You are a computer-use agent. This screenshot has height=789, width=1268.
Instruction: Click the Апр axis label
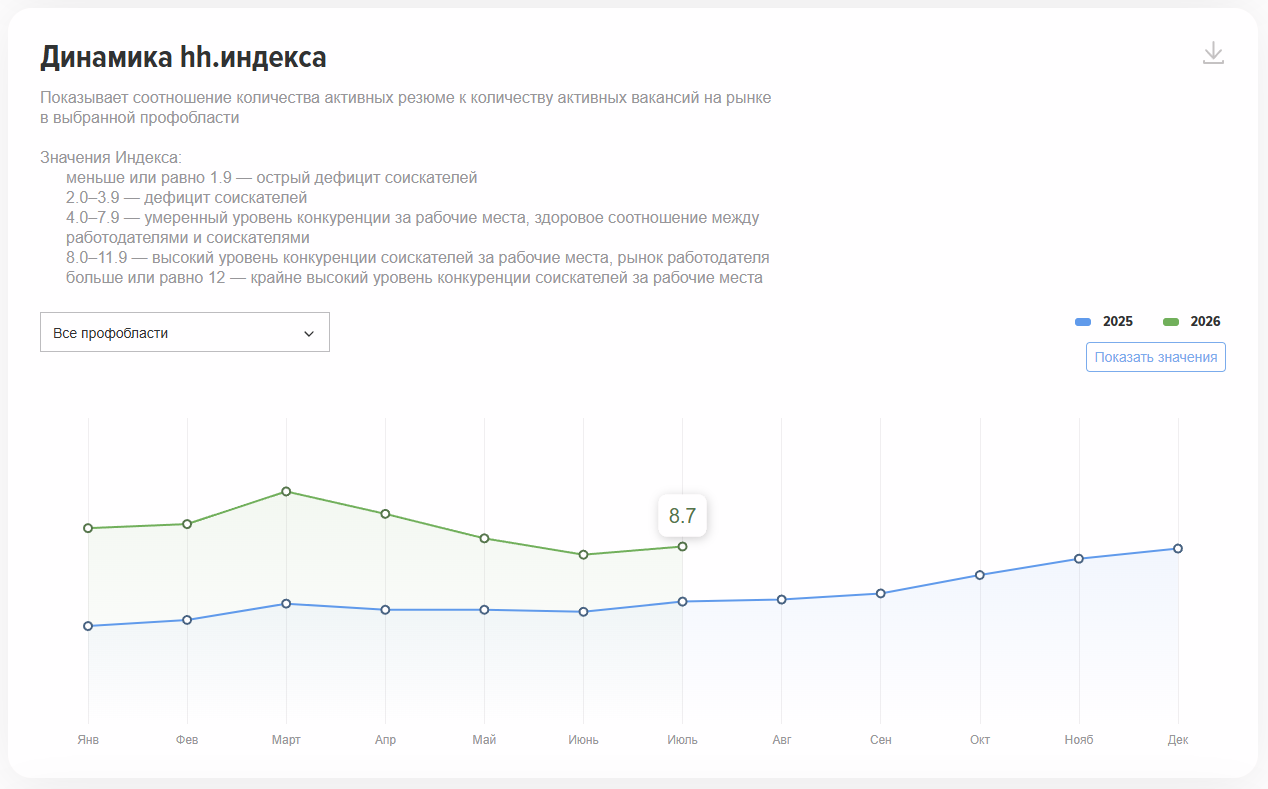click(x=385, y=740)
